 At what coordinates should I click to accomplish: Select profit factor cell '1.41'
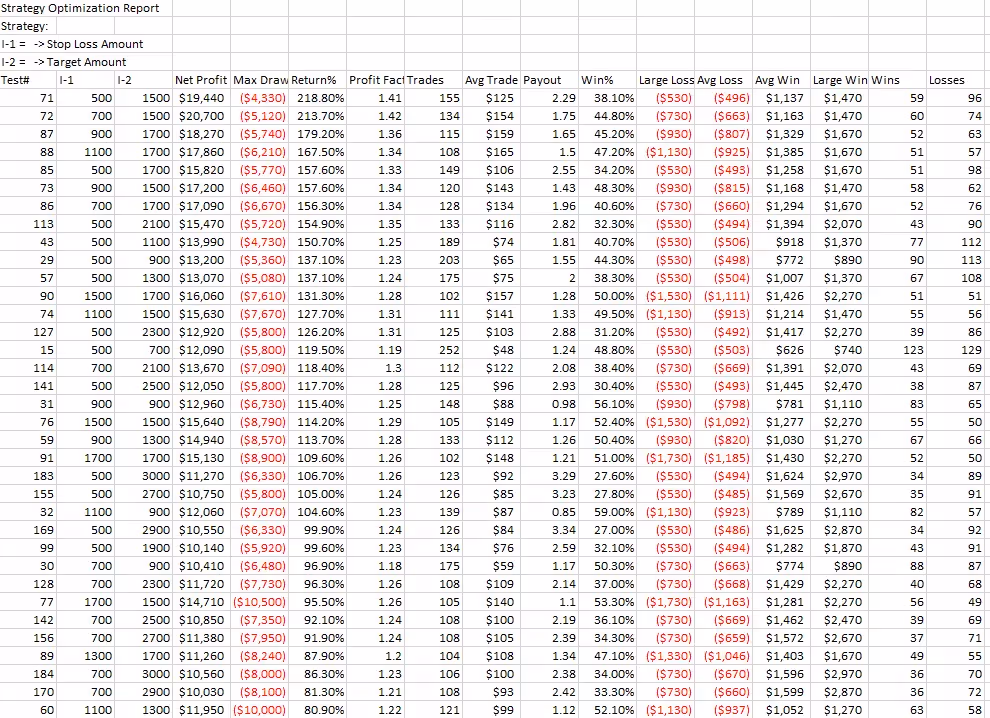pyautogui.click(x=376, y=98)
